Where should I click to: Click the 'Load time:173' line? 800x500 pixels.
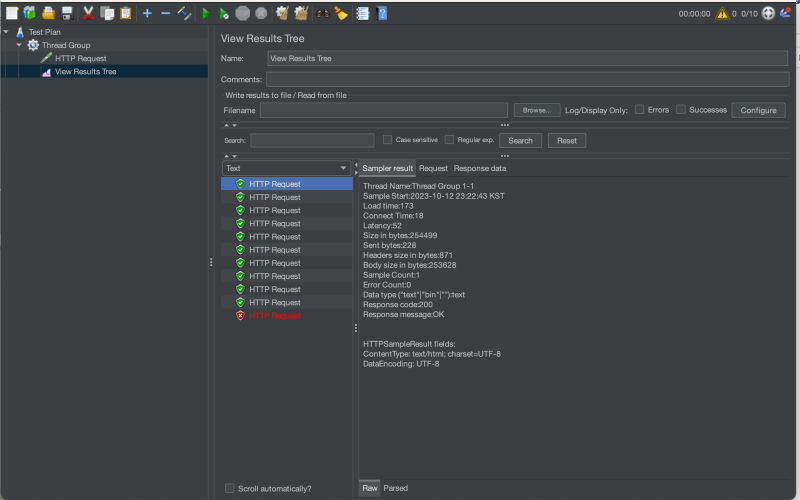pyautogui.click(x=388, y=206)
